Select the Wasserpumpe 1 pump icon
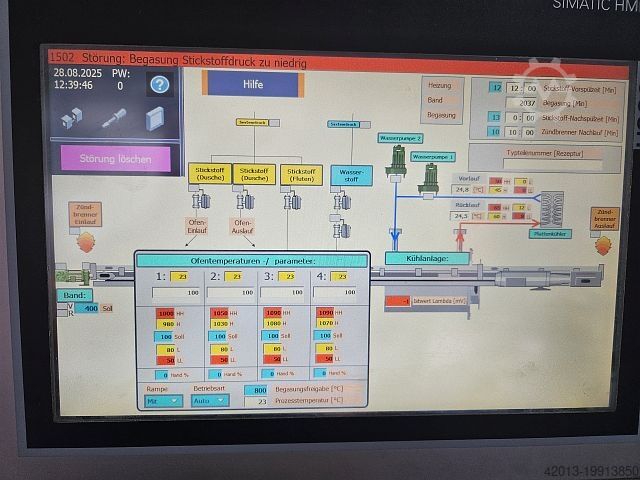 [430, 177]
